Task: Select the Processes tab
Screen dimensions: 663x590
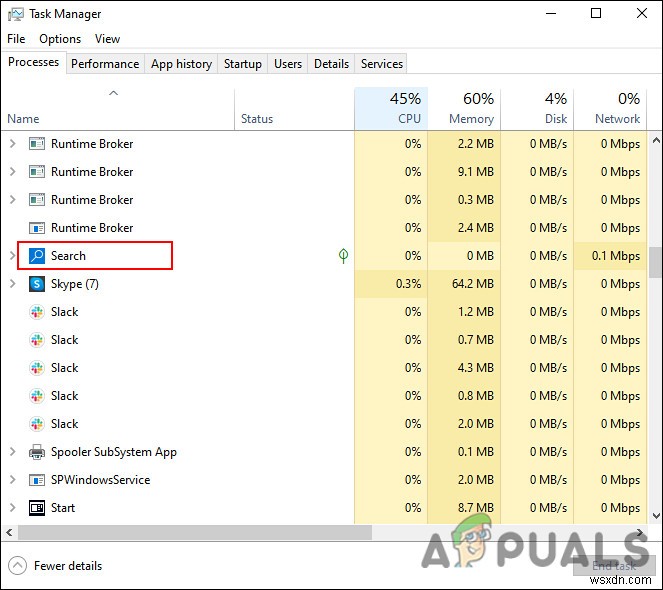Action: click(x=33, y=62)
